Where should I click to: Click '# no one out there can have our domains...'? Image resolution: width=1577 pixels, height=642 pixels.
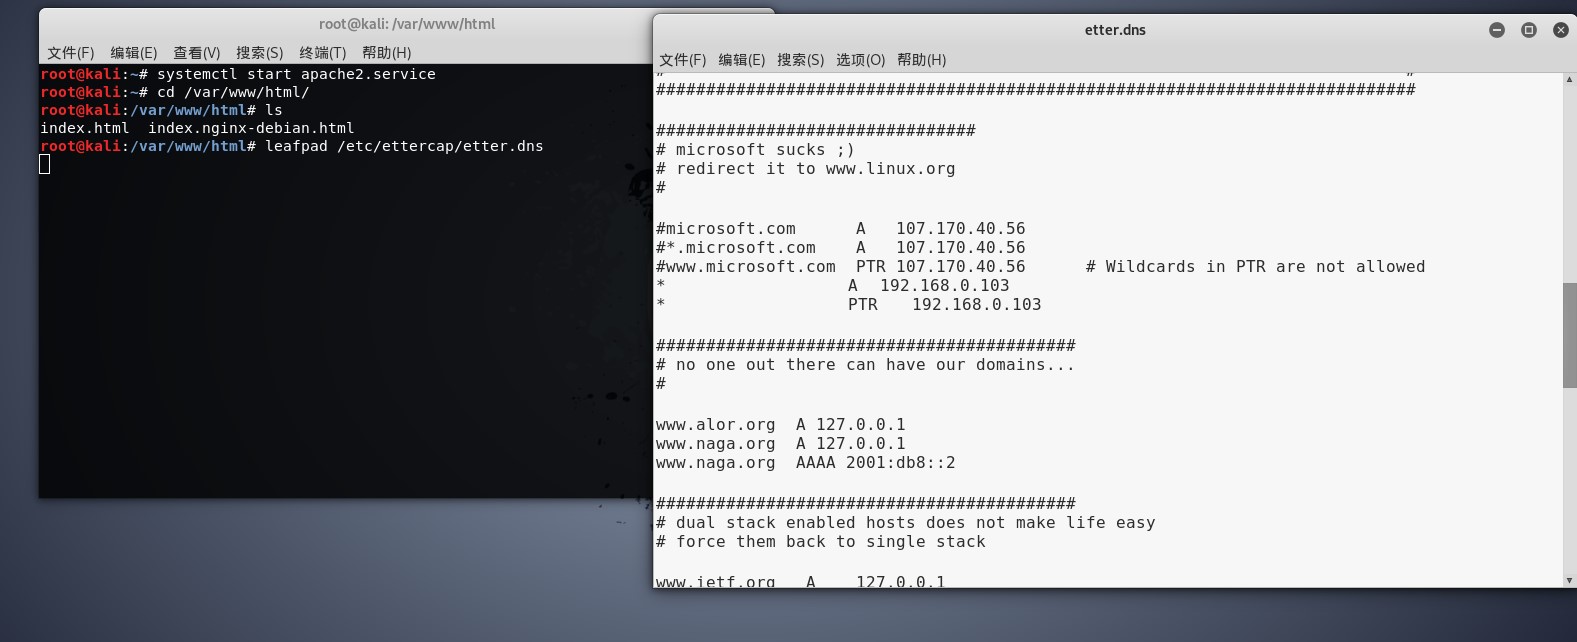click(865, 365)
